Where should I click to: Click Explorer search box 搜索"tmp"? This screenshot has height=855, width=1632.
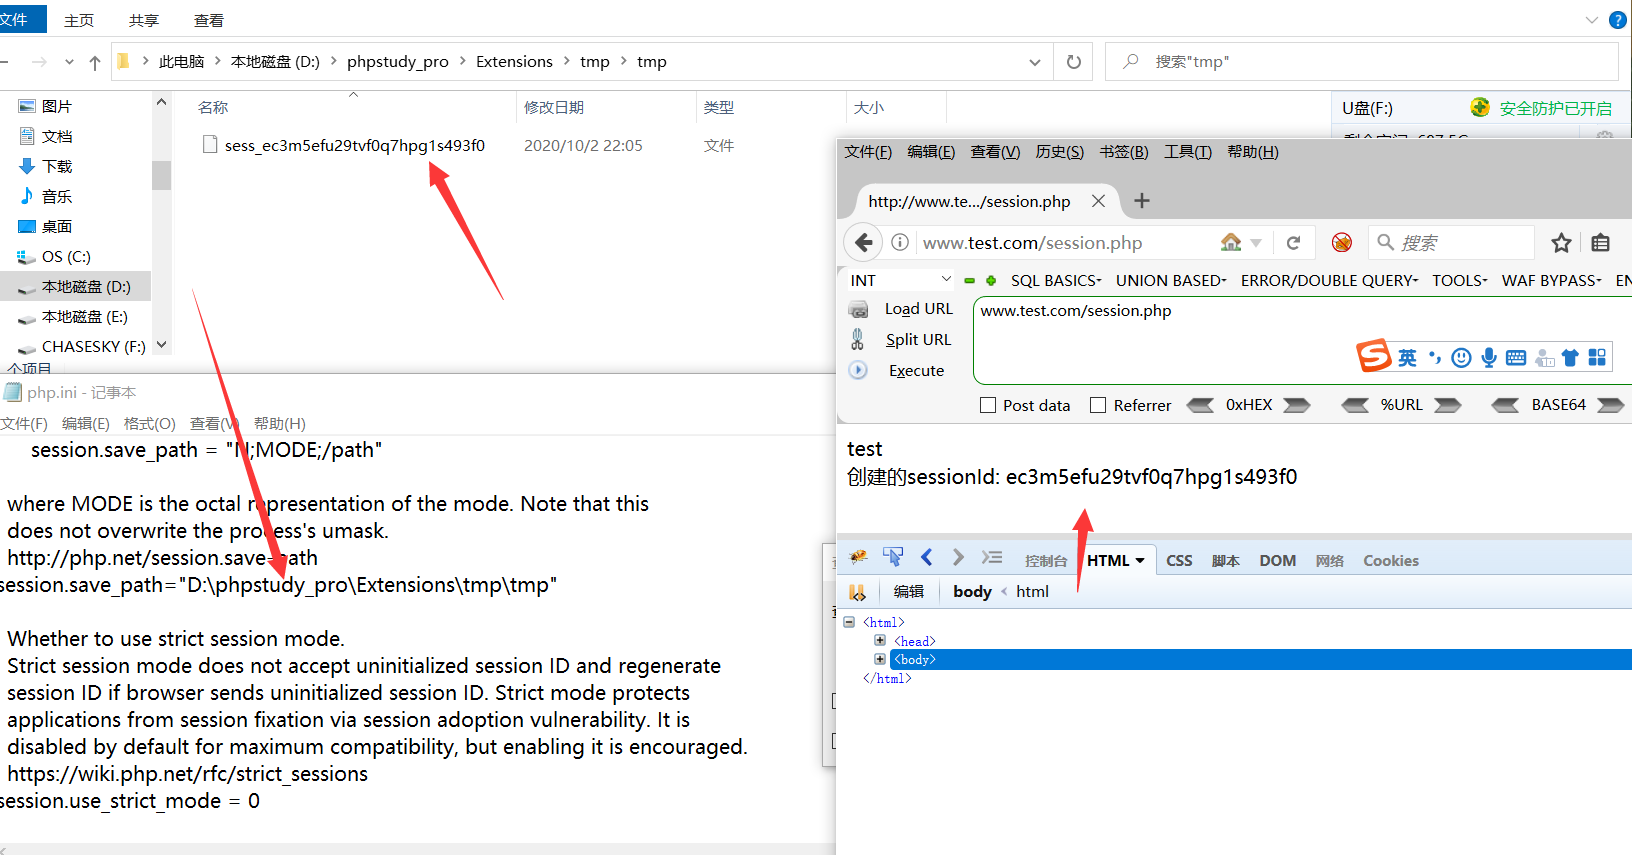[1362, 62]
